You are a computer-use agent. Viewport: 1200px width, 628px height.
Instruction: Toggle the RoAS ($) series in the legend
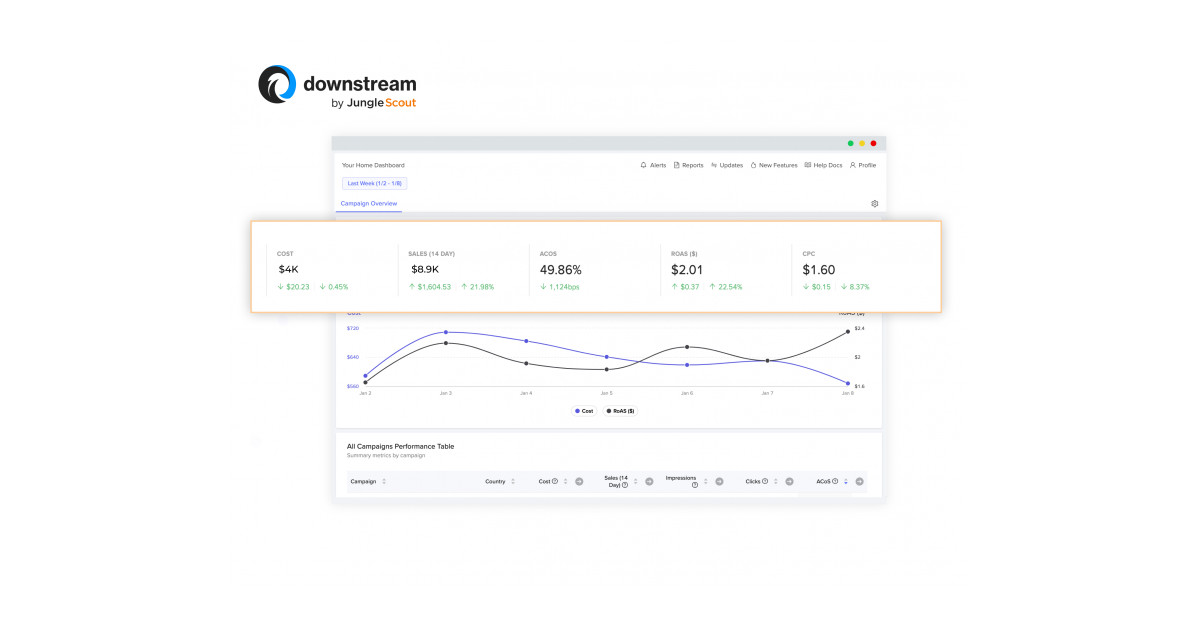tap(621, 410)
